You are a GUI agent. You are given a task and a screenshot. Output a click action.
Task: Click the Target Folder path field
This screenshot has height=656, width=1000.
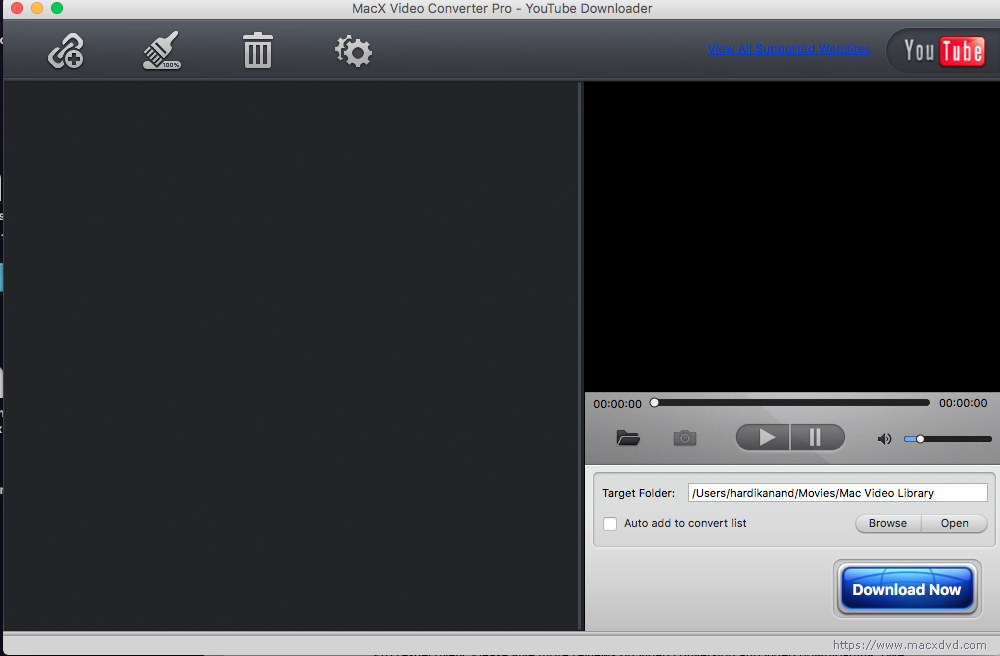point(837,493)
